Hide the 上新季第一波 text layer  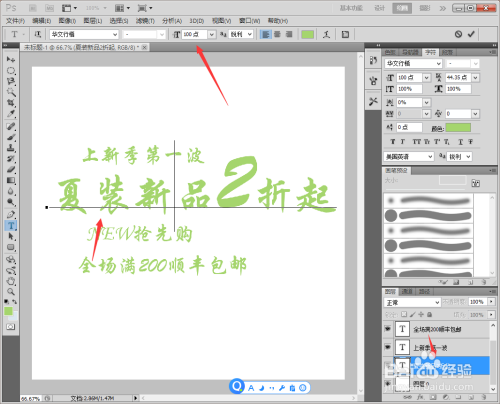tap(388, 347)
